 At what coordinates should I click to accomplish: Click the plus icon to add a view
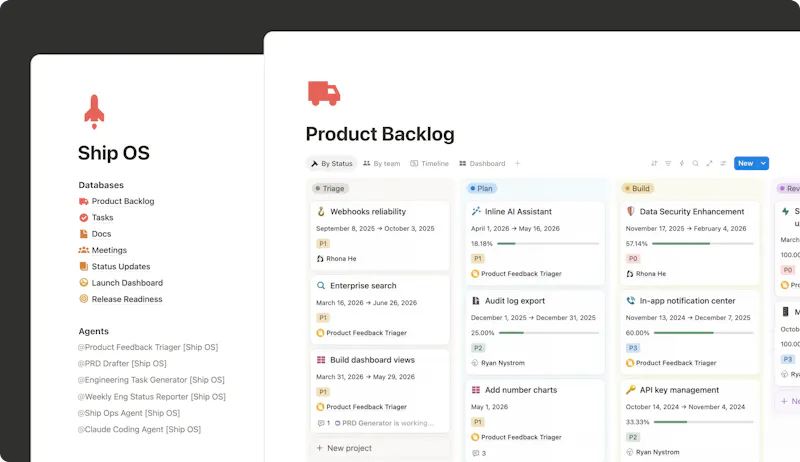coord(517,163)
